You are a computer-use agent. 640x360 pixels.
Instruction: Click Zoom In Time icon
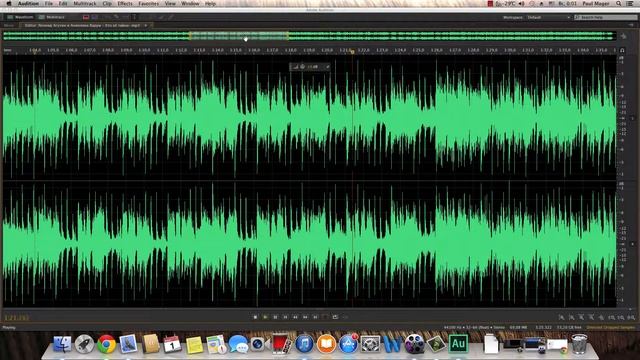tap(581, 317)
